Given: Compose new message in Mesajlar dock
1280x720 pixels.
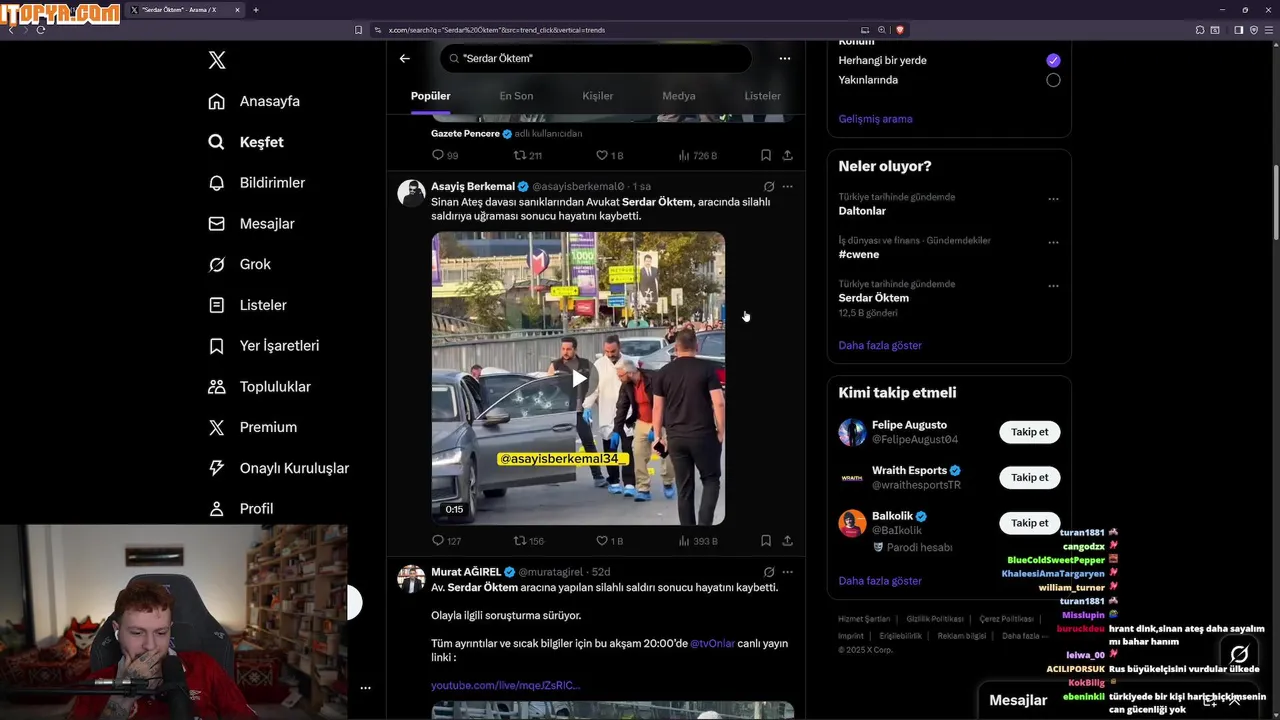Looking at the screenshot, I should pos(1210,701).
